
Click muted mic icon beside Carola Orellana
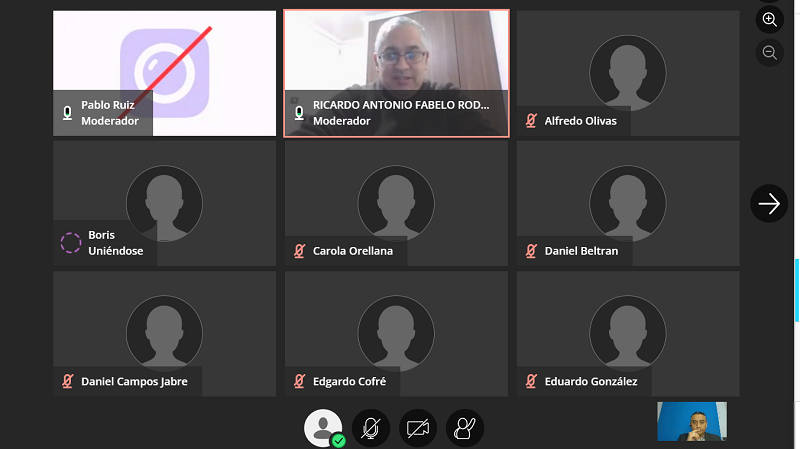(299, 251)
